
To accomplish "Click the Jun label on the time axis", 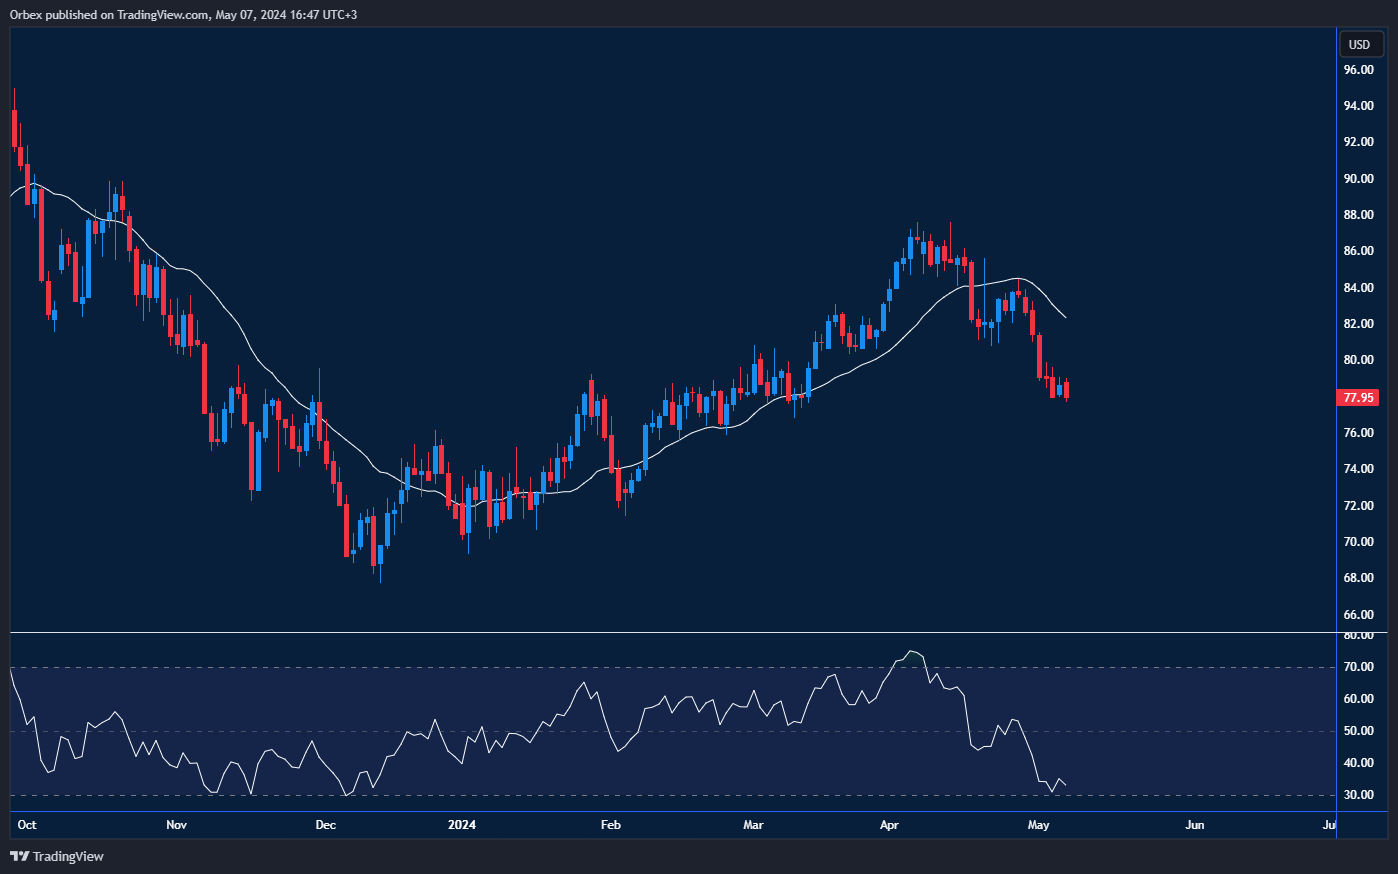I will 1194,825.
